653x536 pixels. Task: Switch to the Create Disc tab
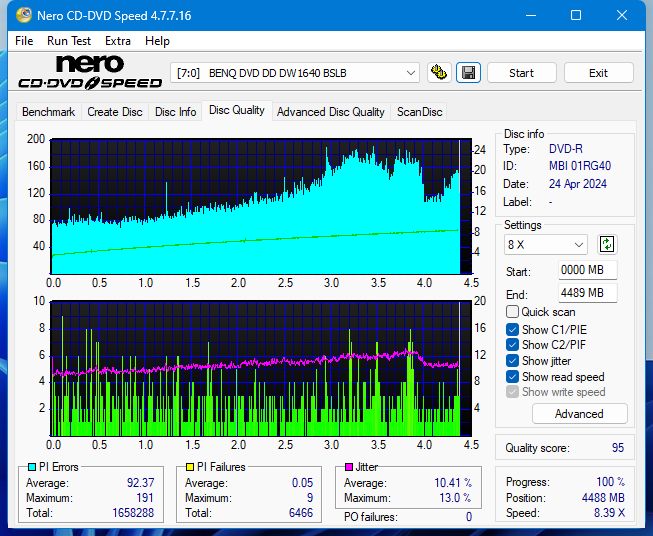pyautogui.click(x=115, y=112)
